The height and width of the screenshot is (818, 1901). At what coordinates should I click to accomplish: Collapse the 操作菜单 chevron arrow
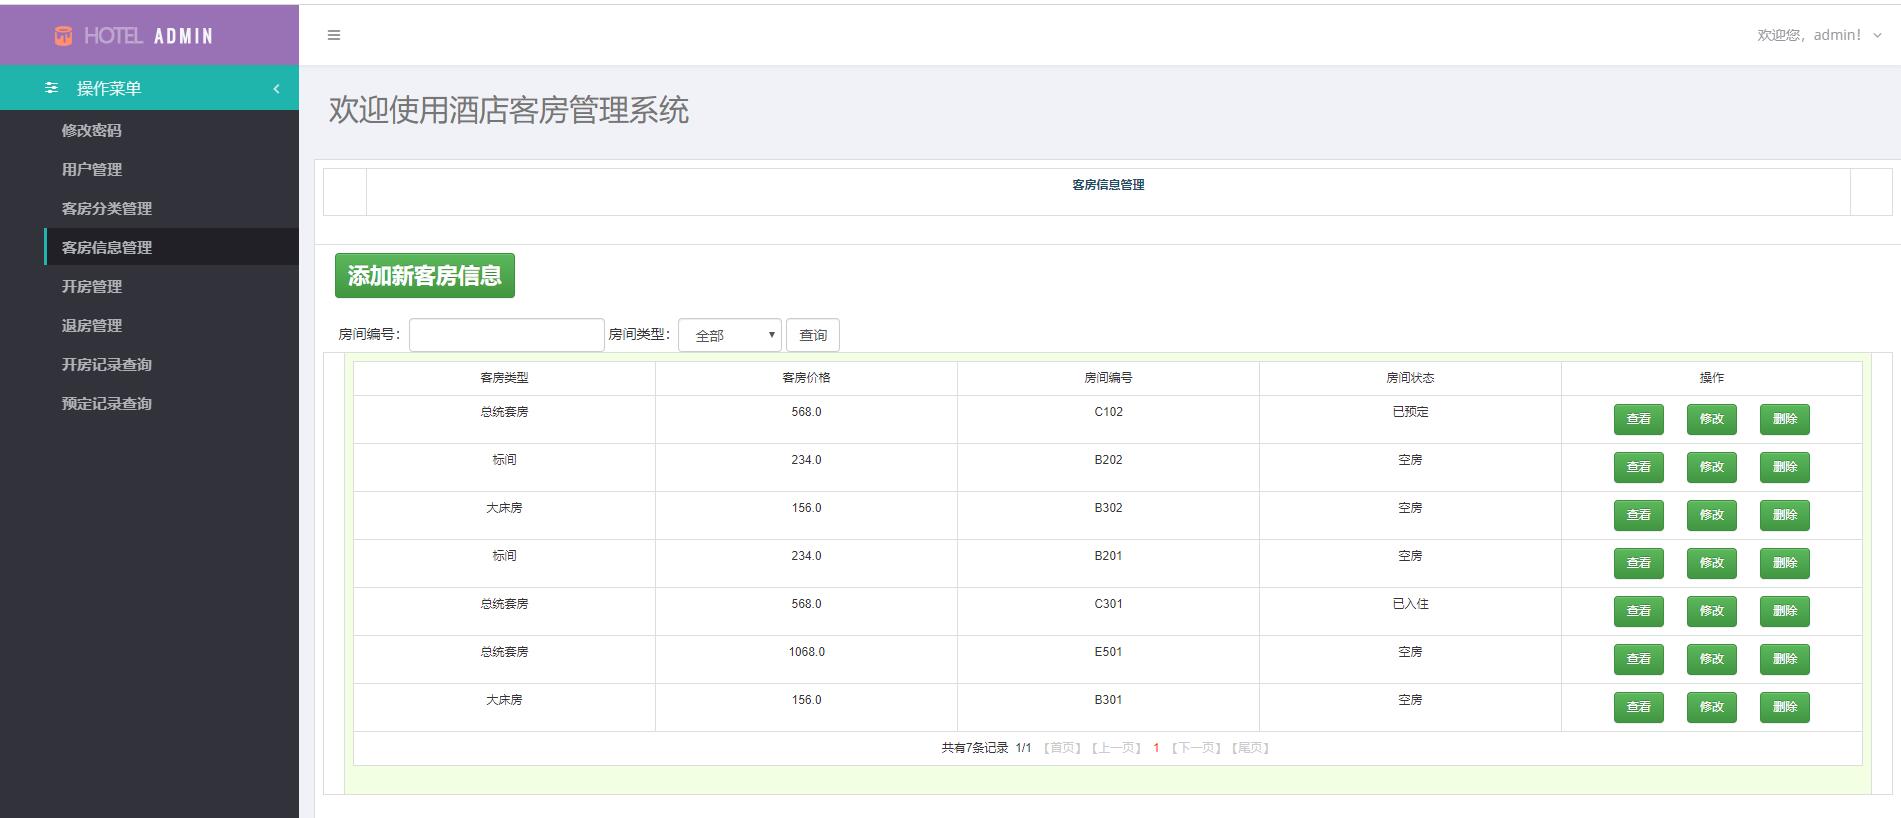point(277,89)
